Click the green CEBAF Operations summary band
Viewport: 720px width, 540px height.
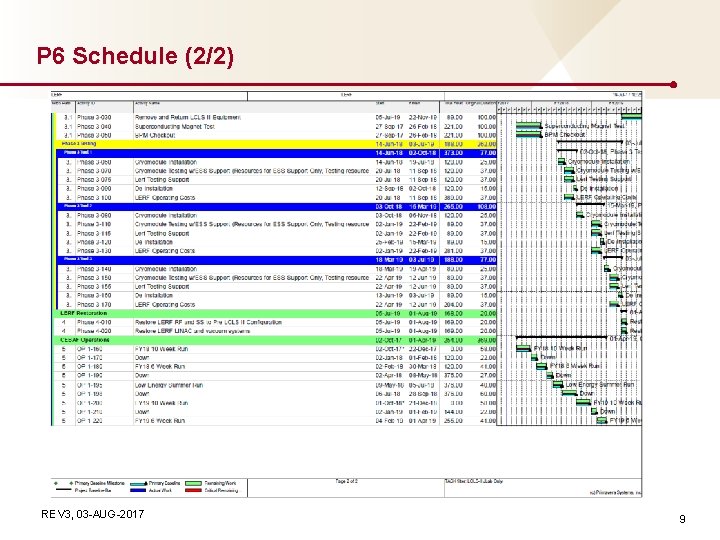[276, 340]
